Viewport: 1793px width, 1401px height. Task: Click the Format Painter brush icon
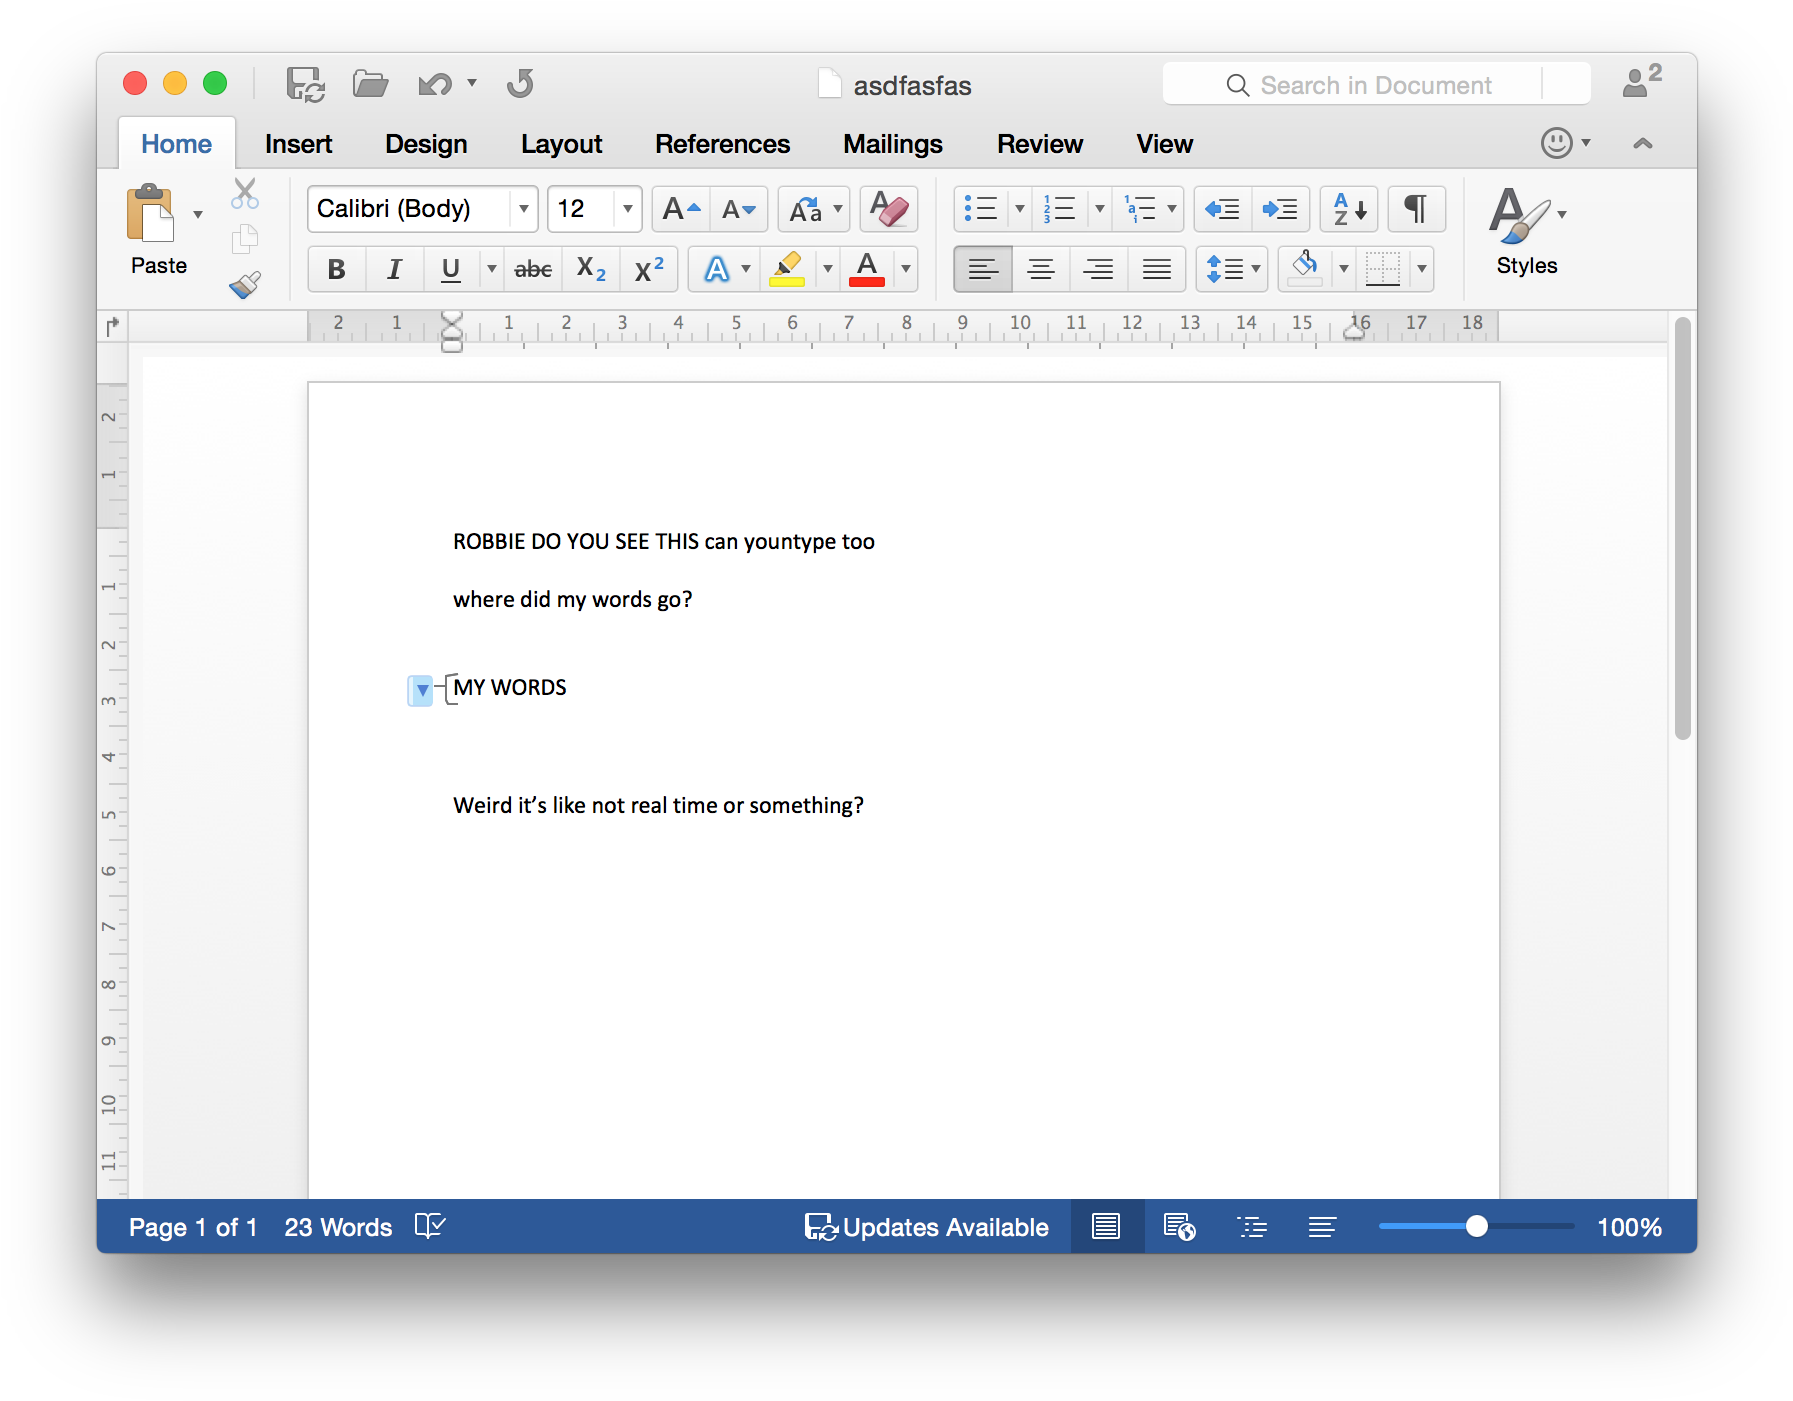point(245,285)
